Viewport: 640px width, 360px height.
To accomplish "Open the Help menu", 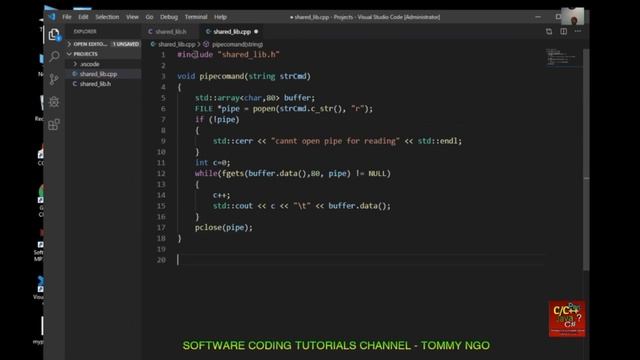I will 220,17.
